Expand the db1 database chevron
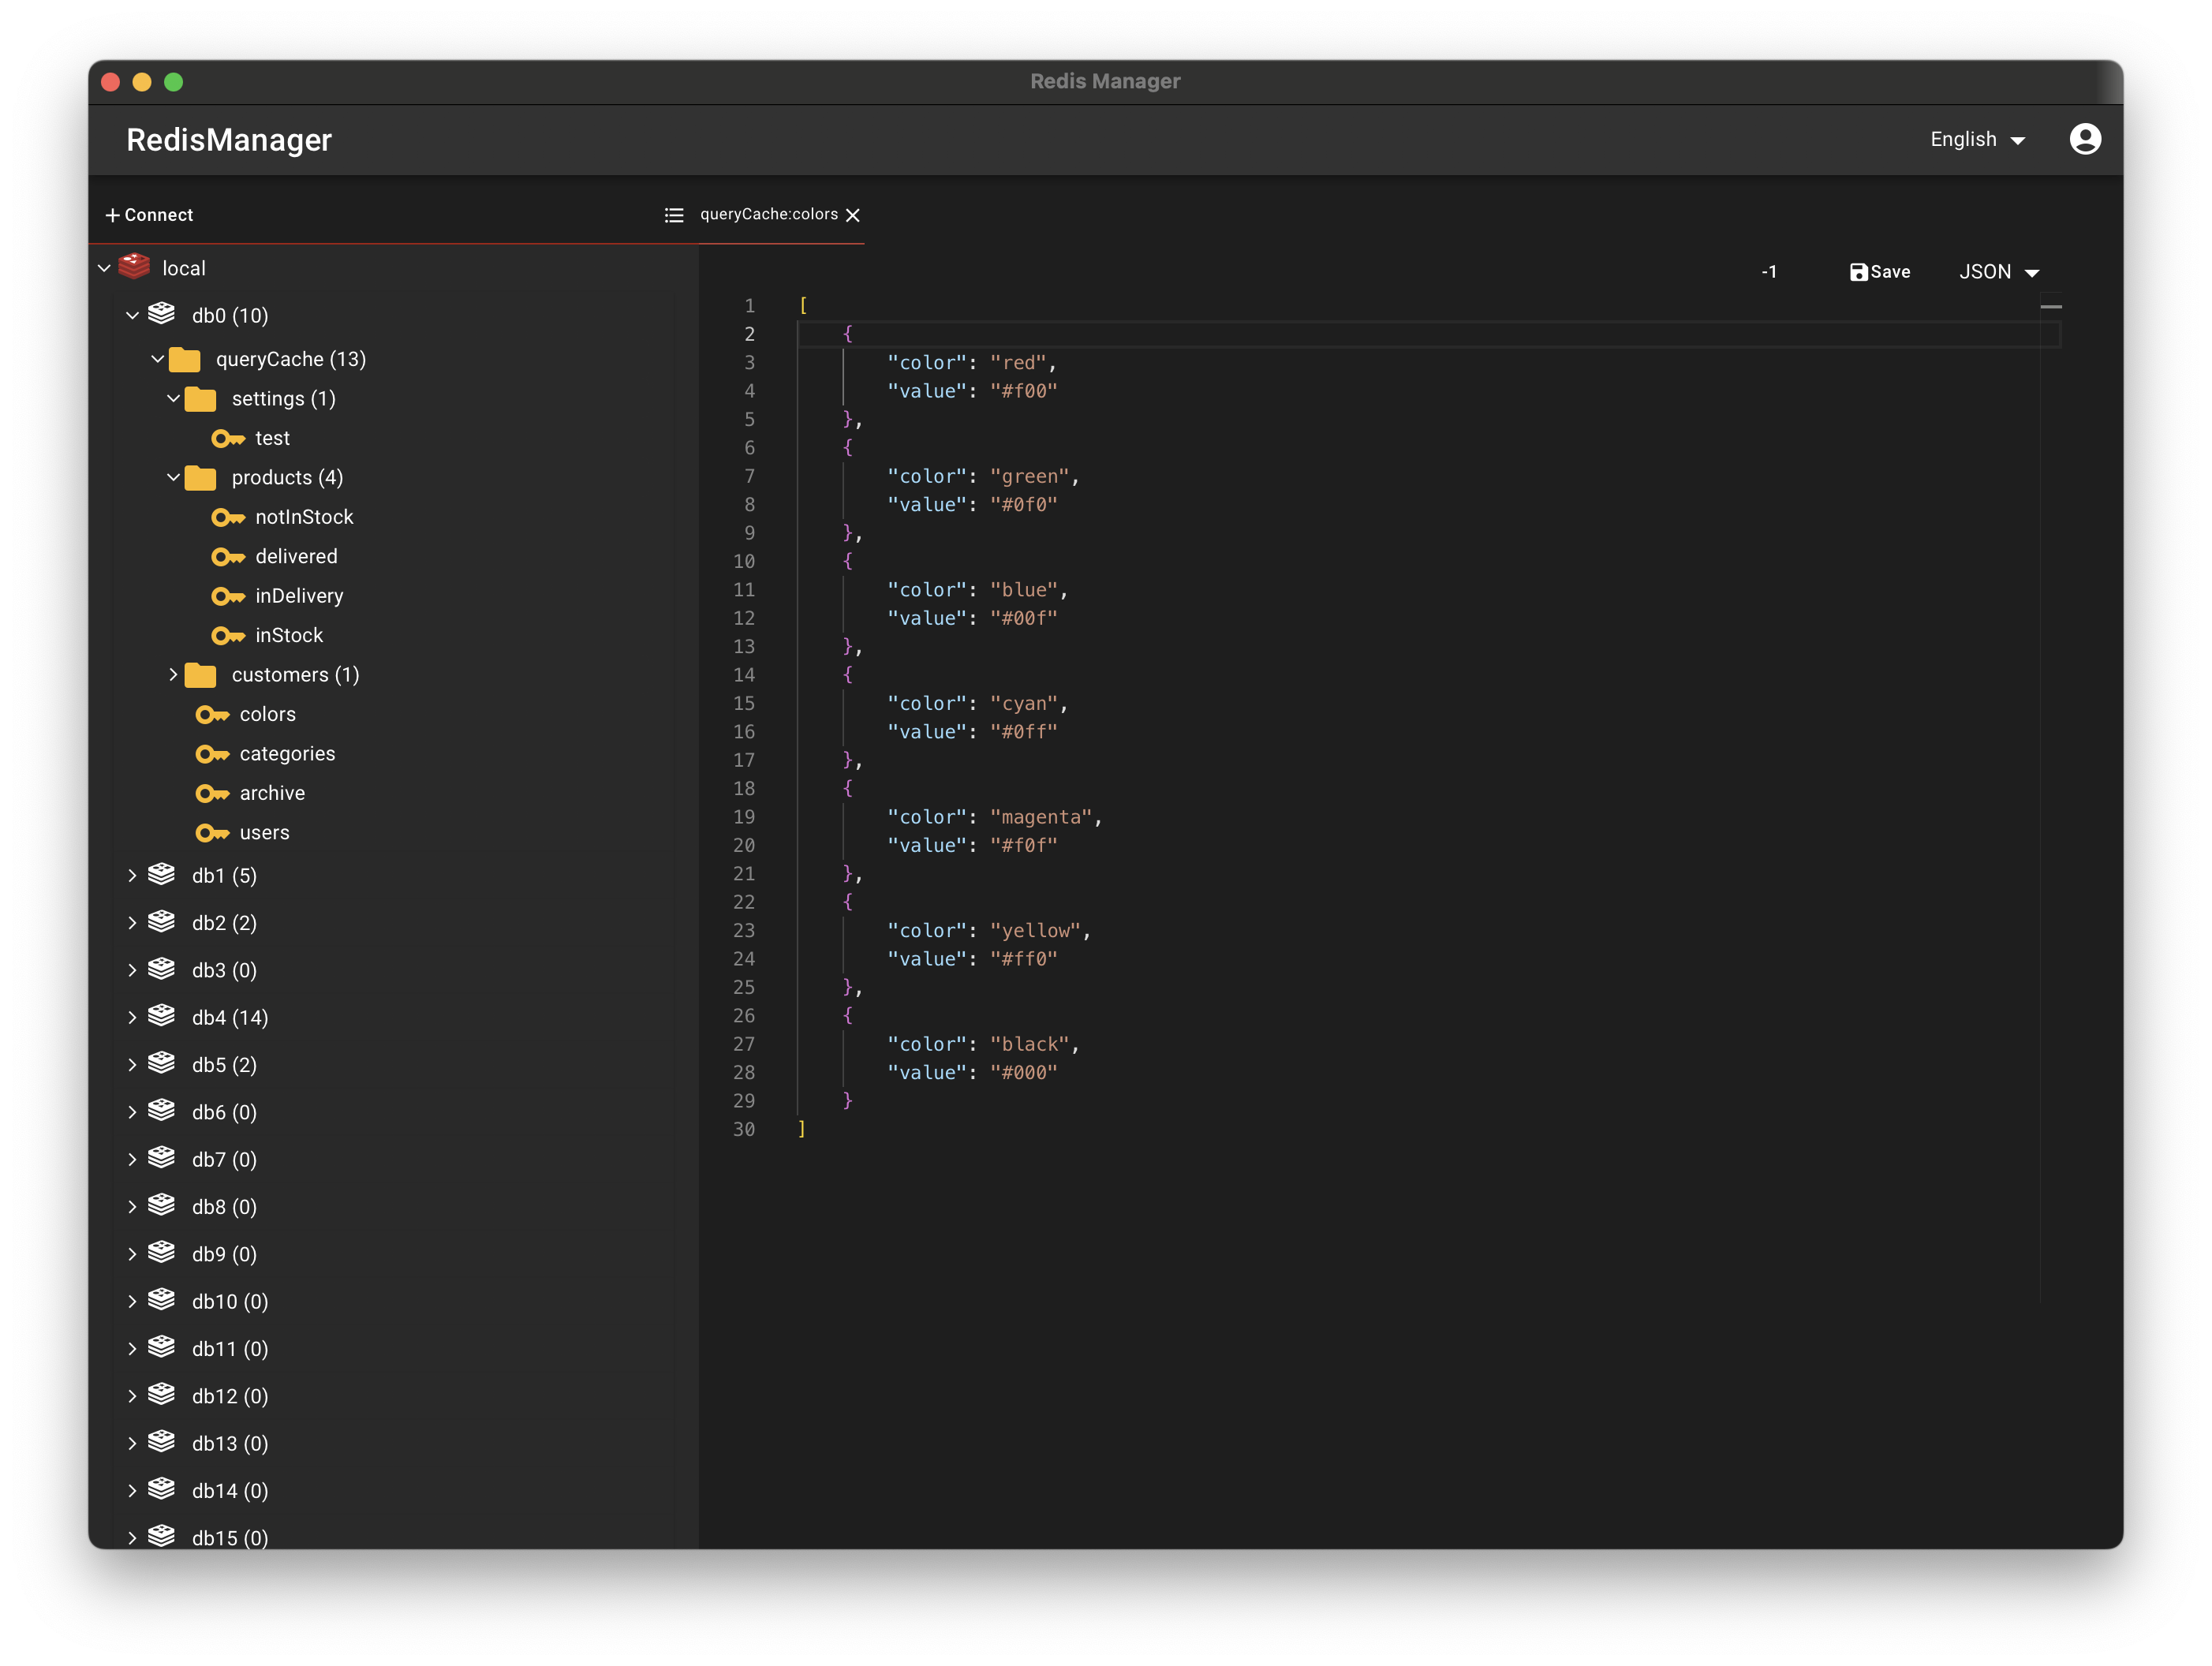This screenshot has height=1666, width=2212. (x=132, y=876)
